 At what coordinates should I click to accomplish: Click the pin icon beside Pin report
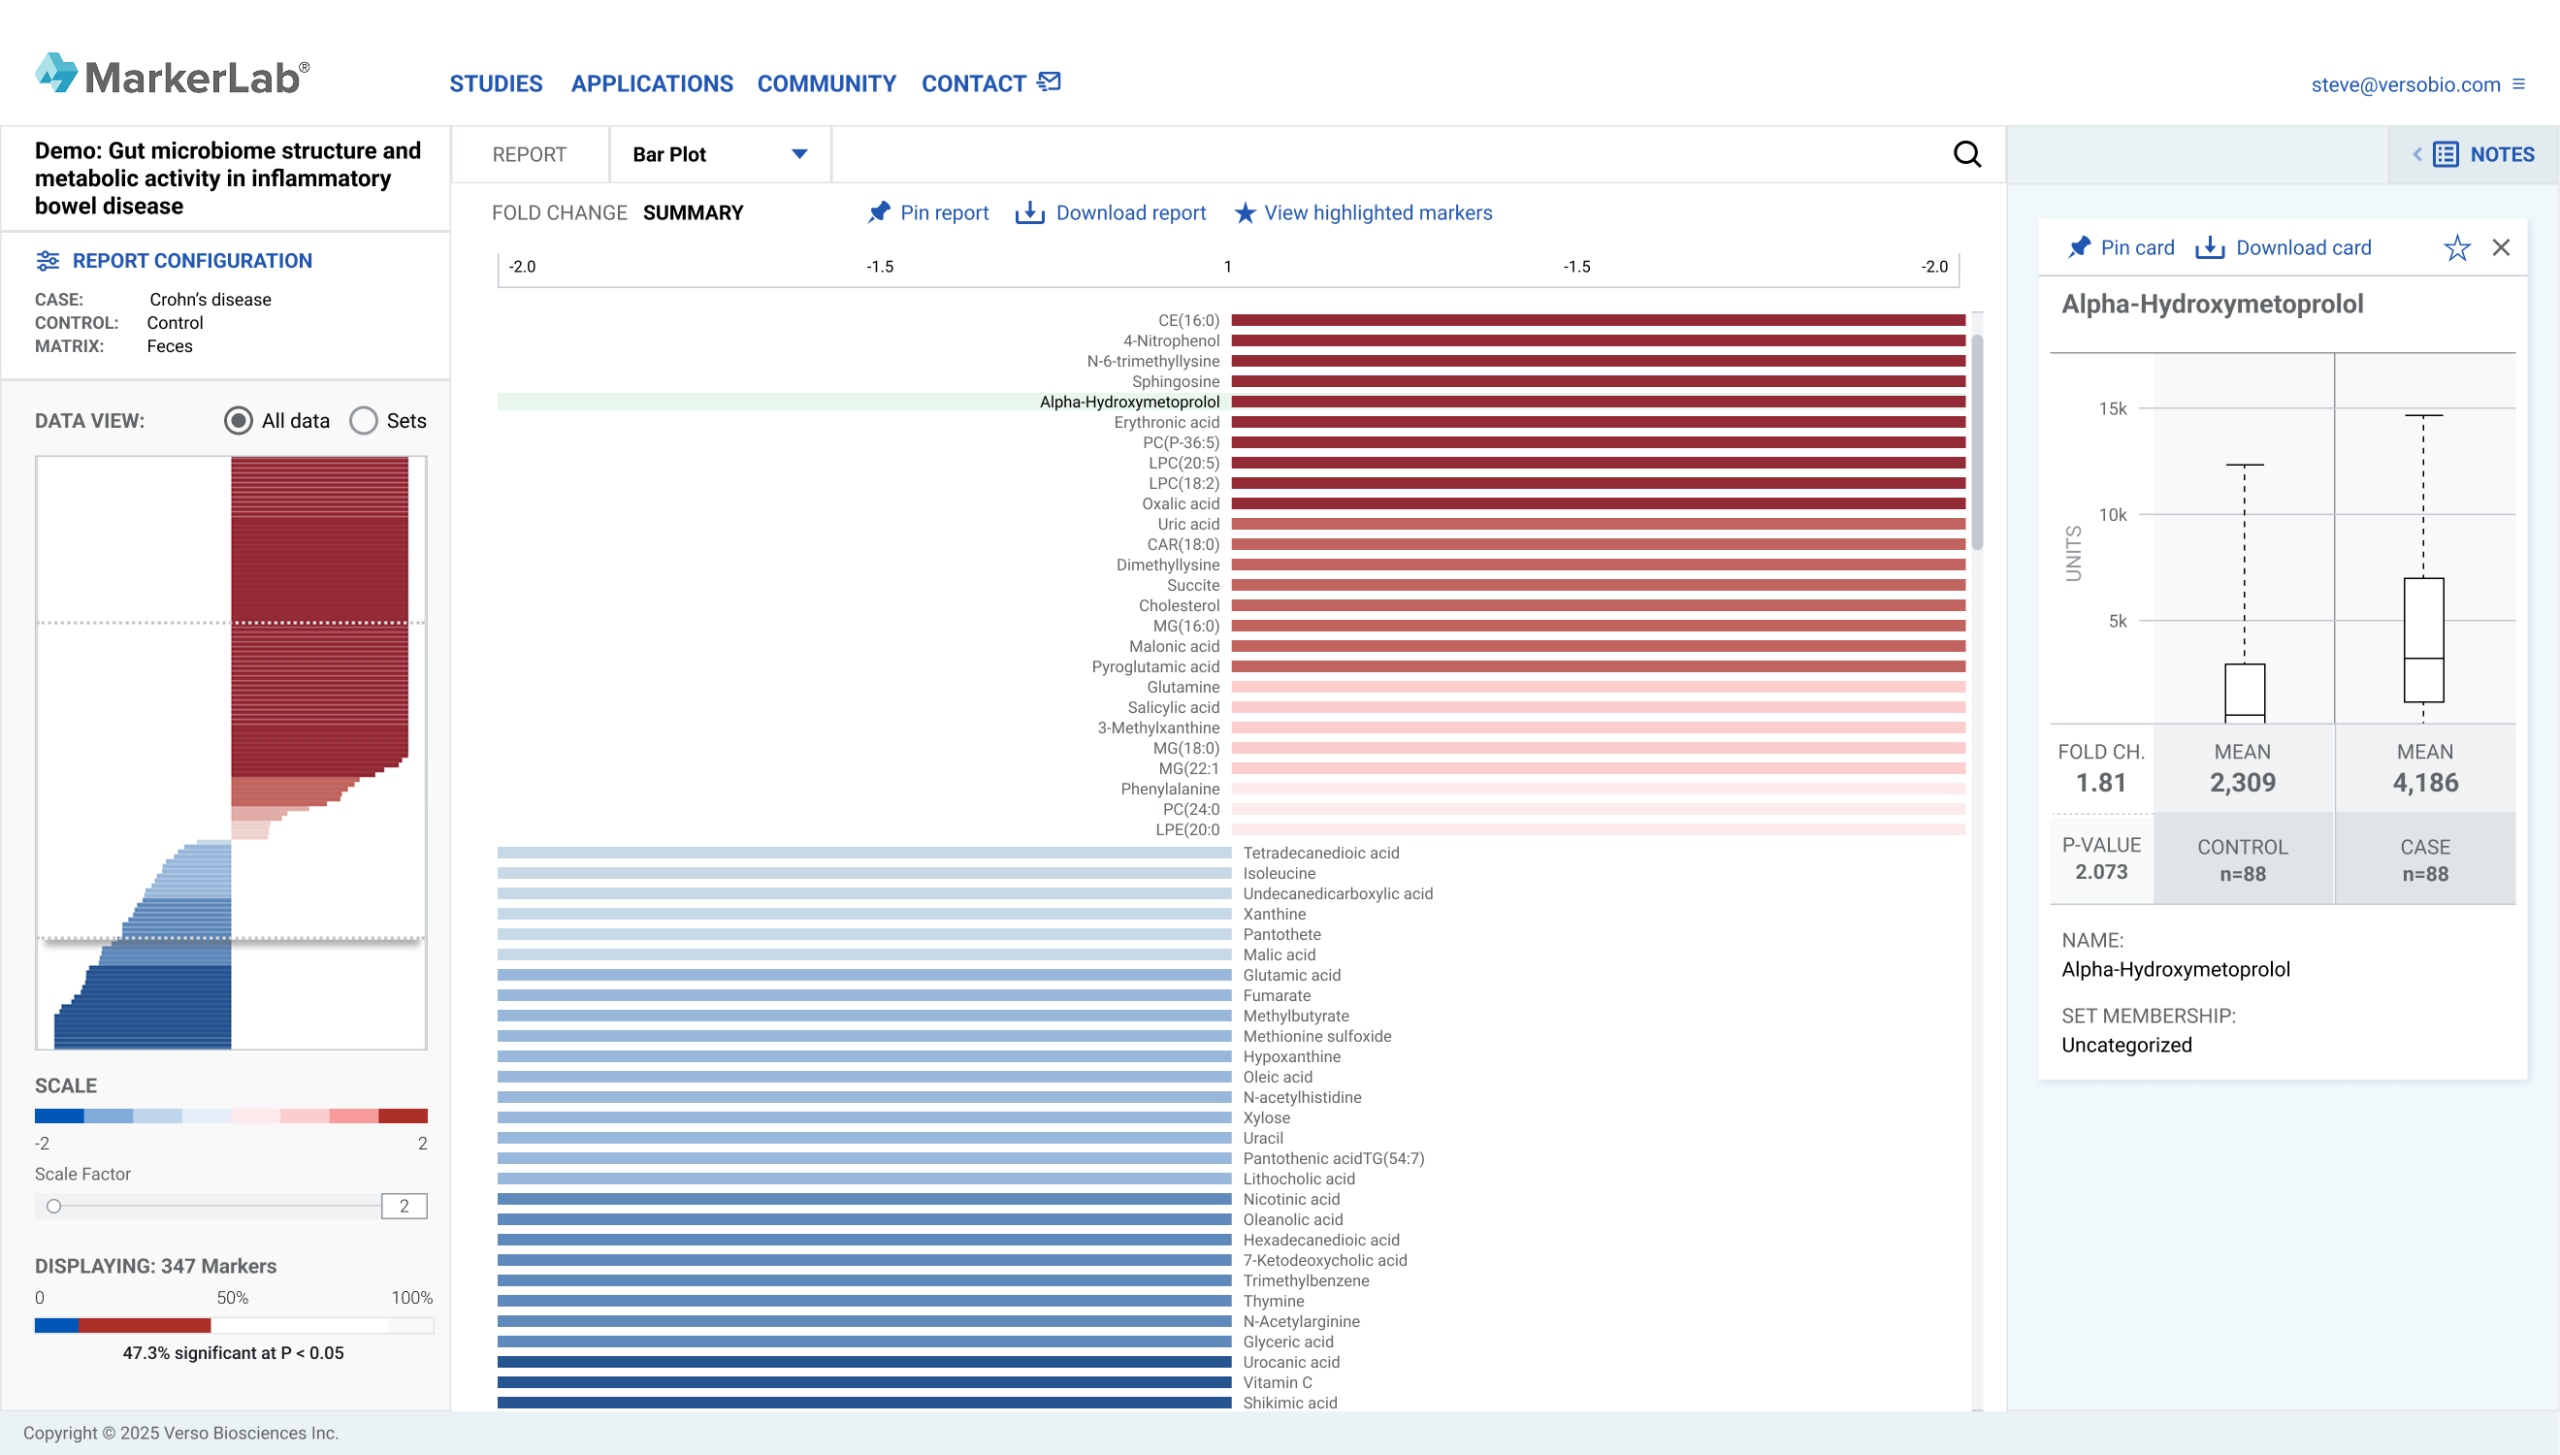878,213
